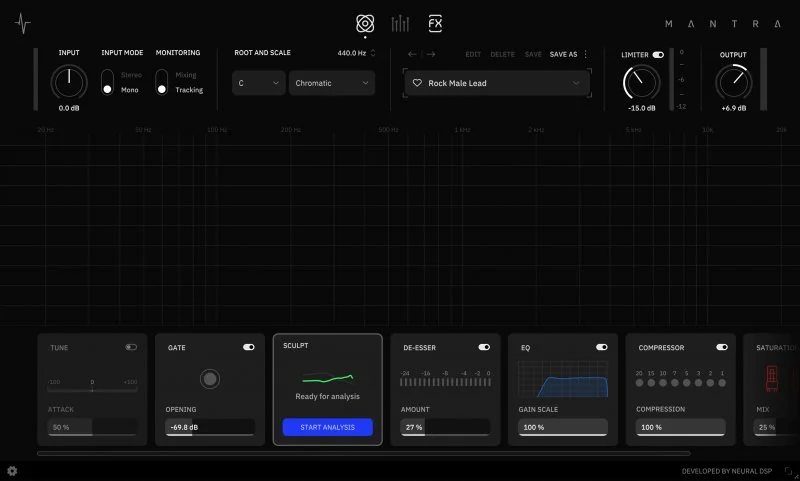Click Developed by Neural DSP text
Viewport: 800px width, 481px height.
point(727,471)
